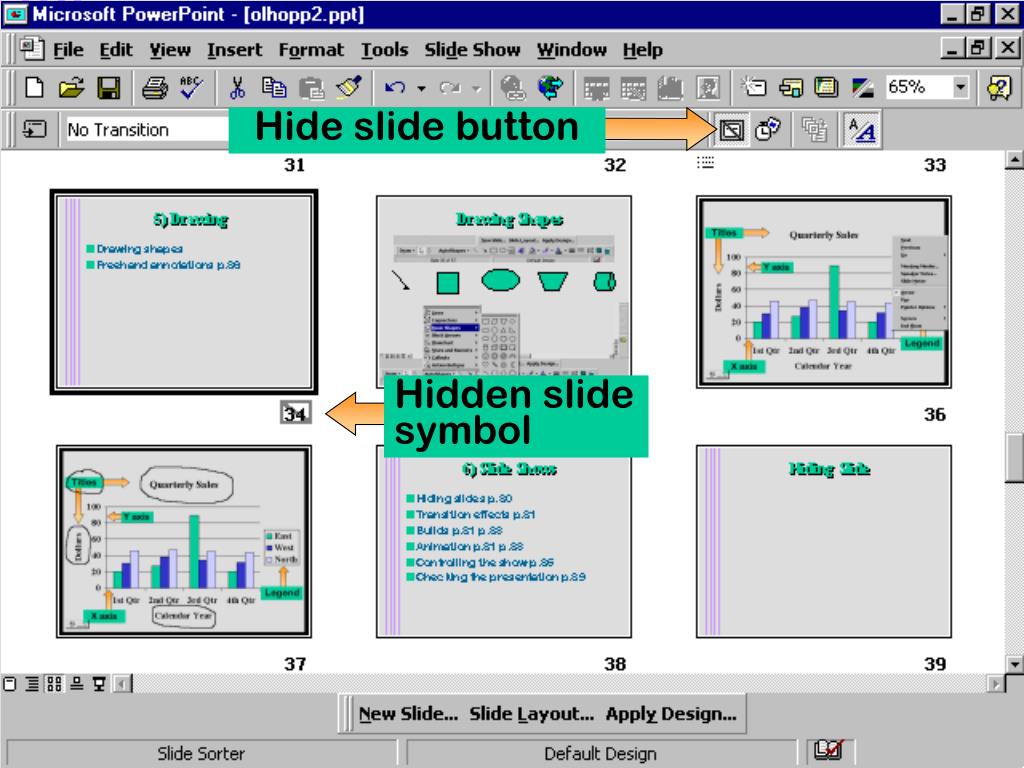Switch to Notes Page View button

(76, 684)
